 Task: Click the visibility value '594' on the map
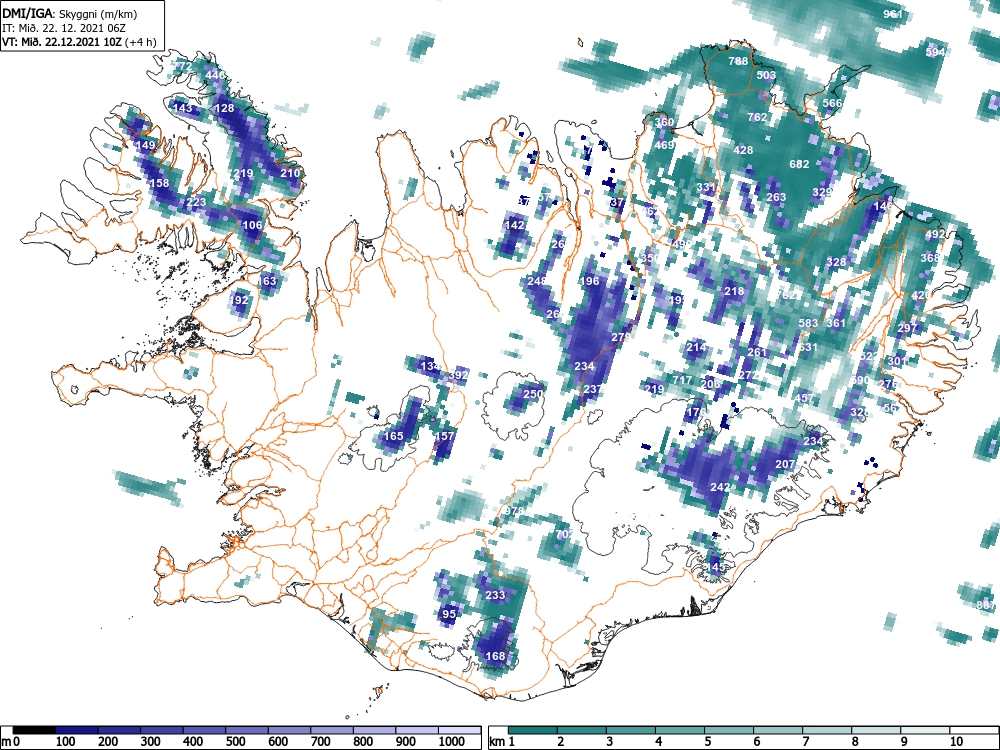pyautogui.click(x=935, y=52)
